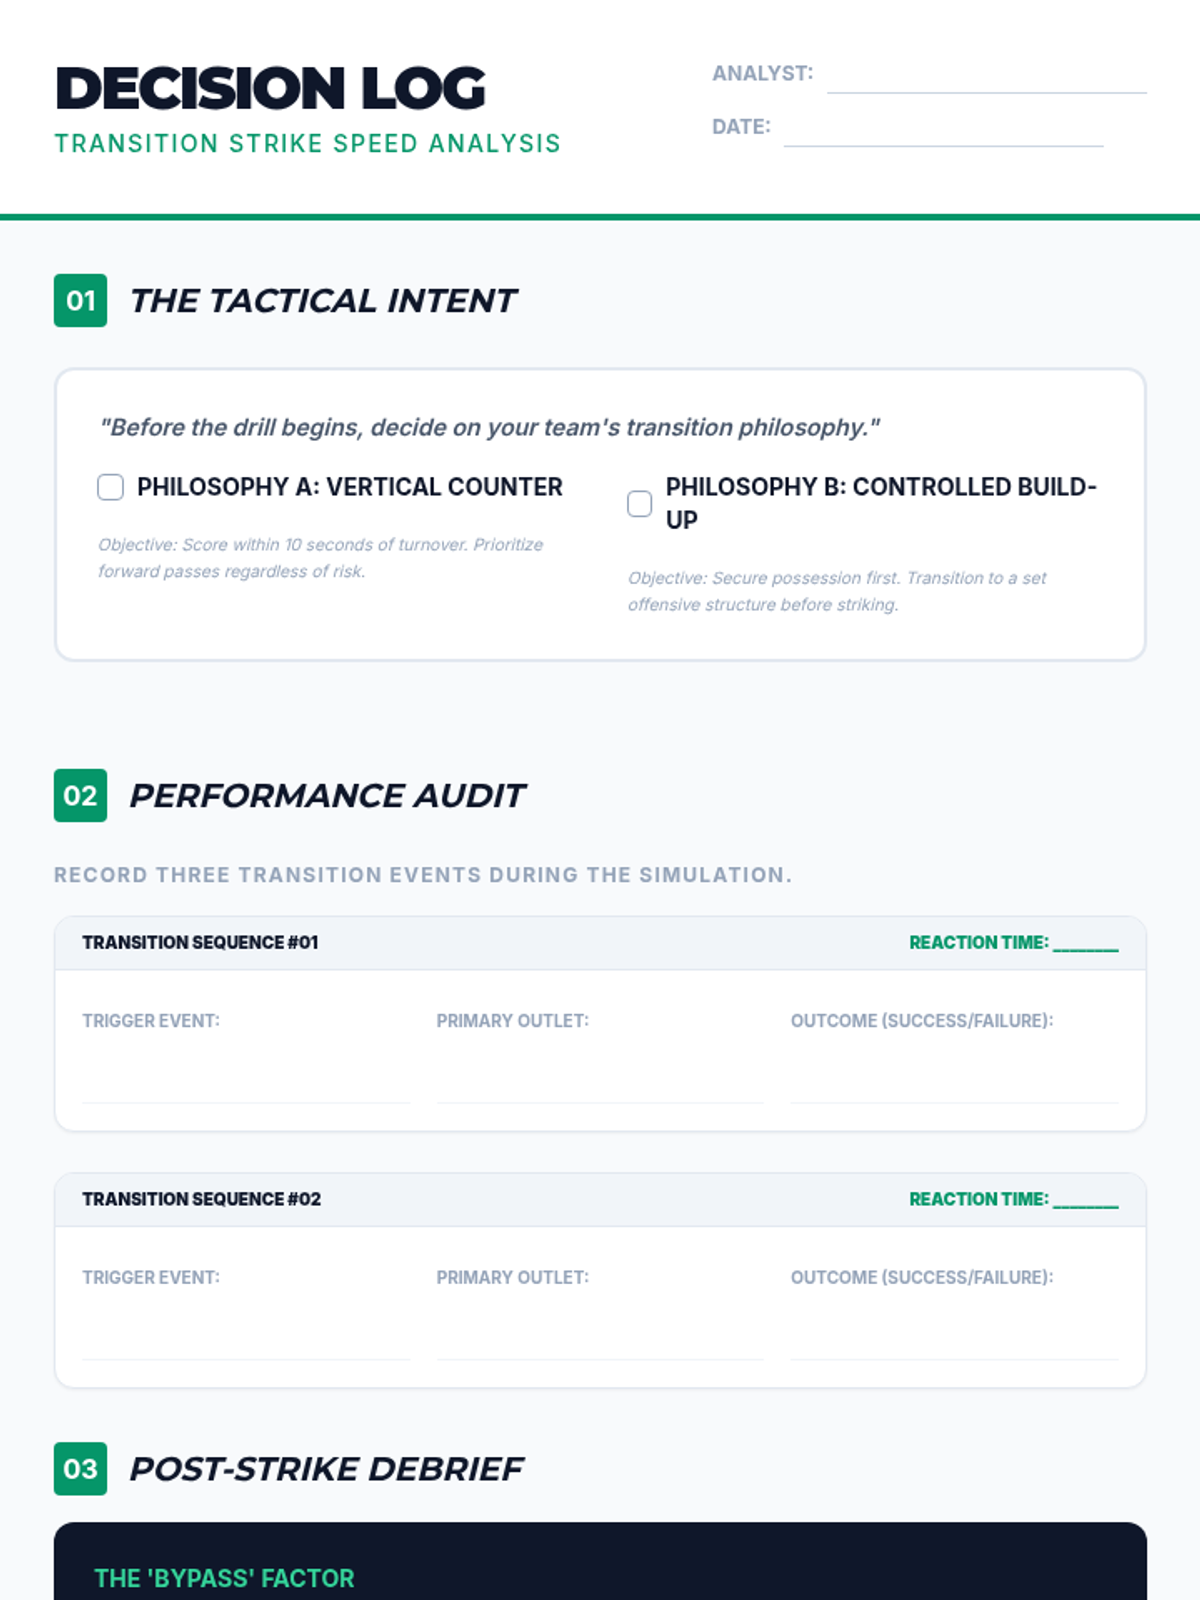The height and width of the screenshot is (1600, 1200).
Task: Click the 03 section number badge
Action: pos(80,1469)
